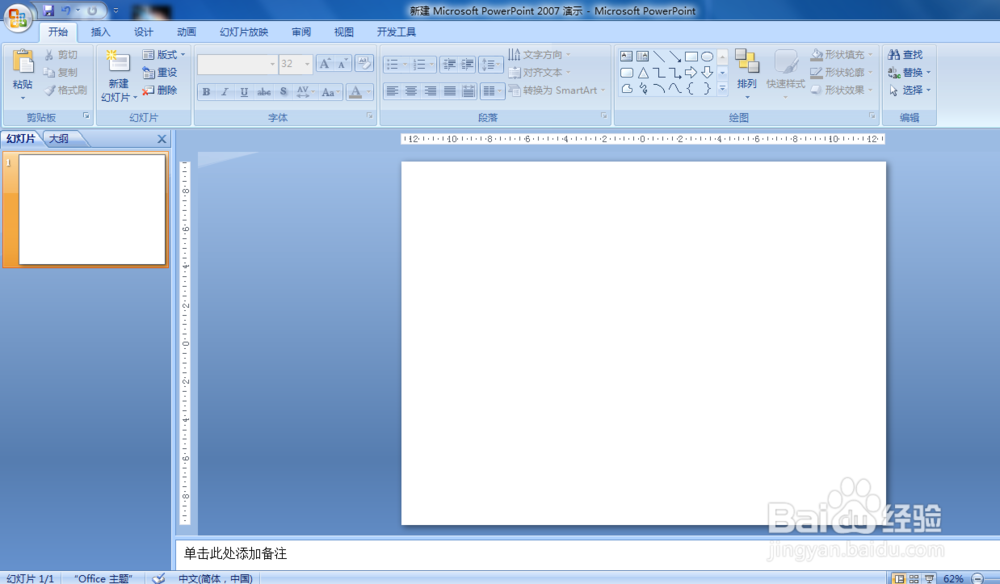Select the Line shape in shapes gallery
Screen dimensions: 1000x584
659,56
